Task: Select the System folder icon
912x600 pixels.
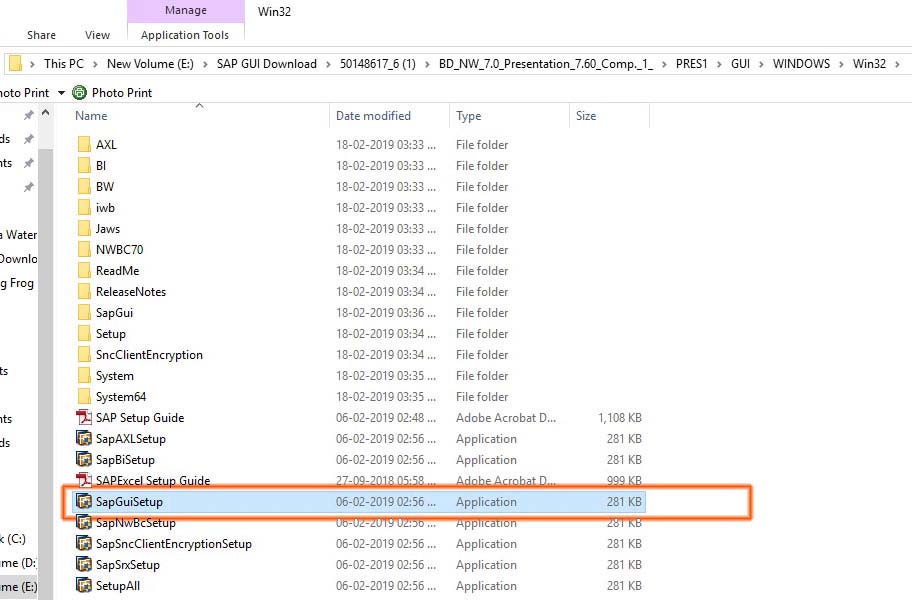Action: [84, 376]
